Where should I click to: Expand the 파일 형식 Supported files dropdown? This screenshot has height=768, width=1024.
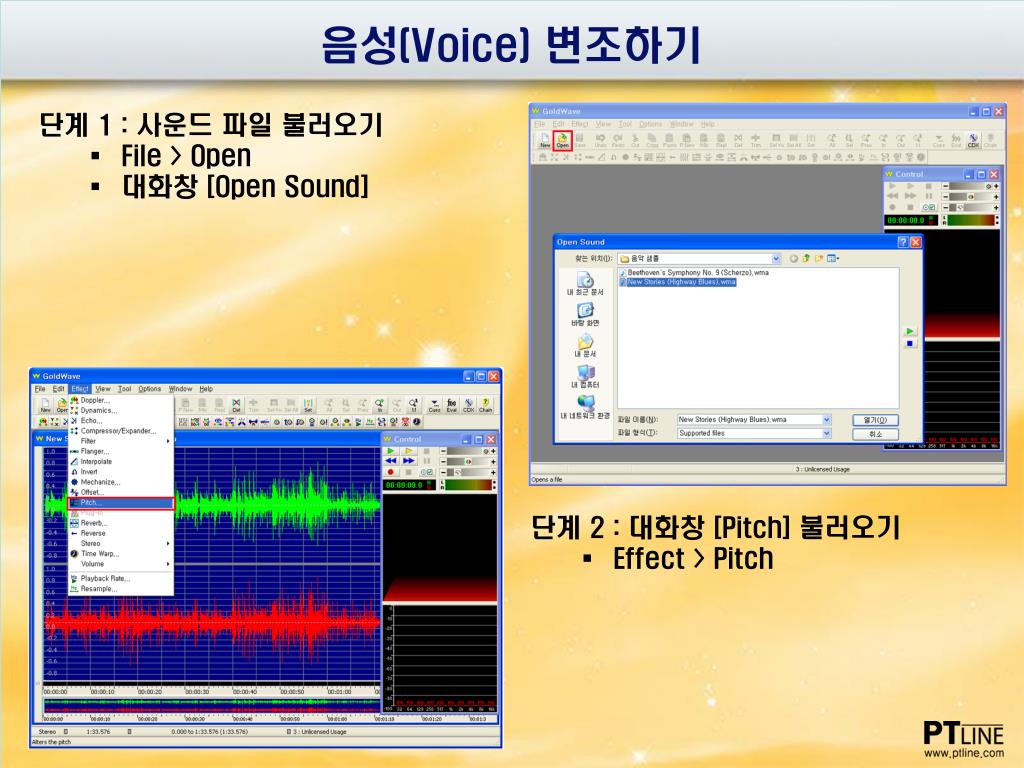click(827, 433)
